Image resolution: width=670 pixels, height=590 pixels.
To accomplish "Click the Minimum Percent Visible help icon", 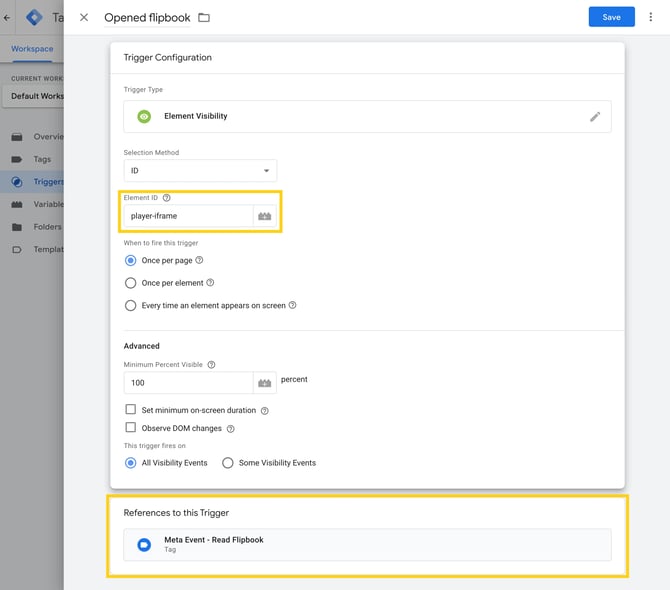I will click(x=211, y=364).
